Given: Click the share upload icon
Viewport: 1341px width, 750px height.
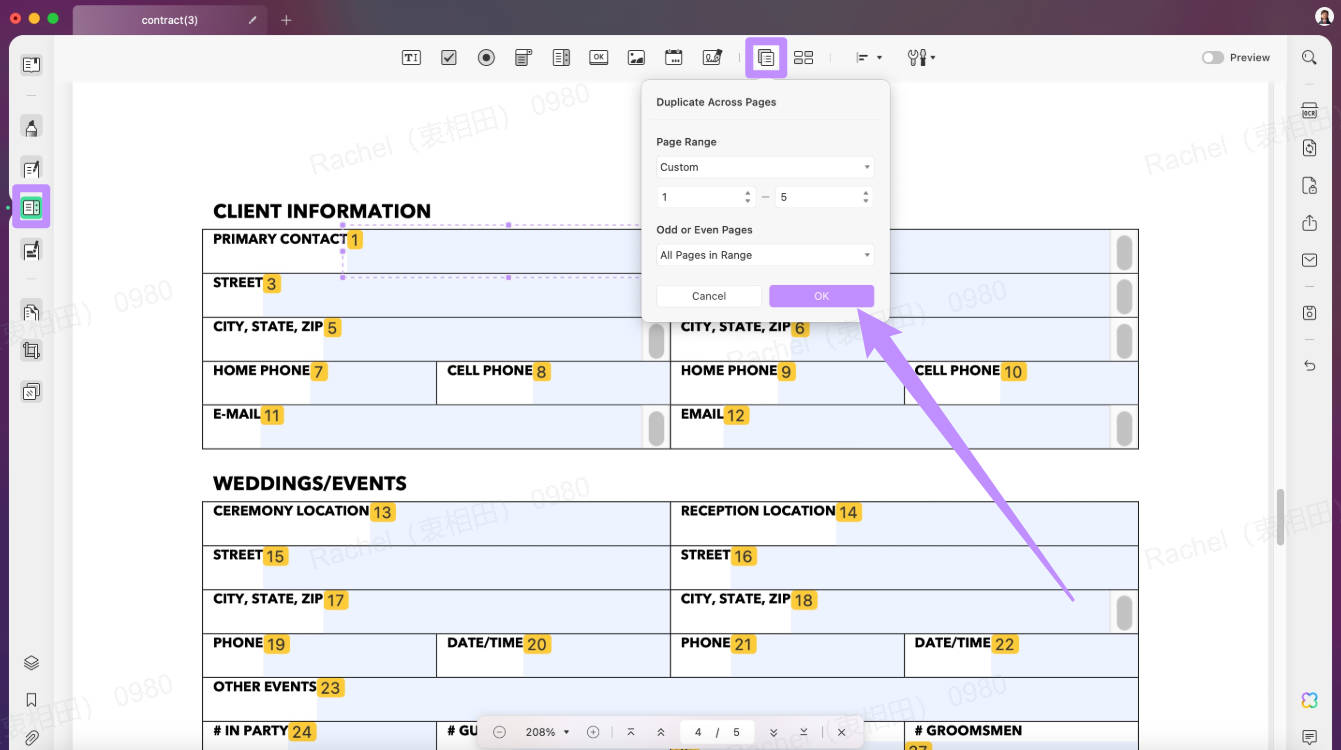Looking at the screenshot, I should [x=1309, y=223].
